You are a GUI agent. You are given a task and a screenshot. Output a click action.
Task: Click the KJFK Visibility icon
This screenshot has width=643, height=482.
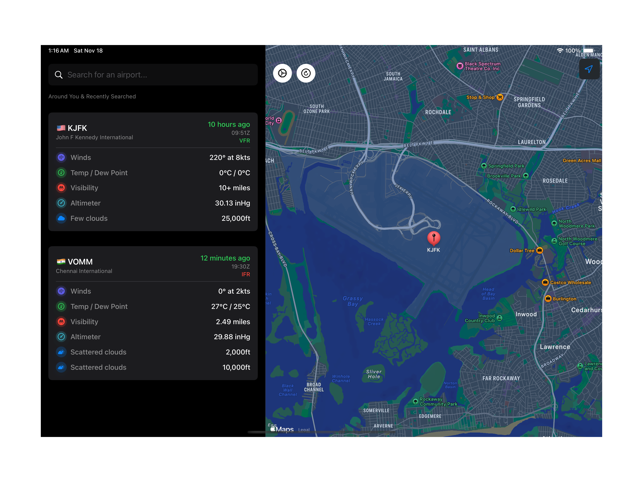point(61,188)
